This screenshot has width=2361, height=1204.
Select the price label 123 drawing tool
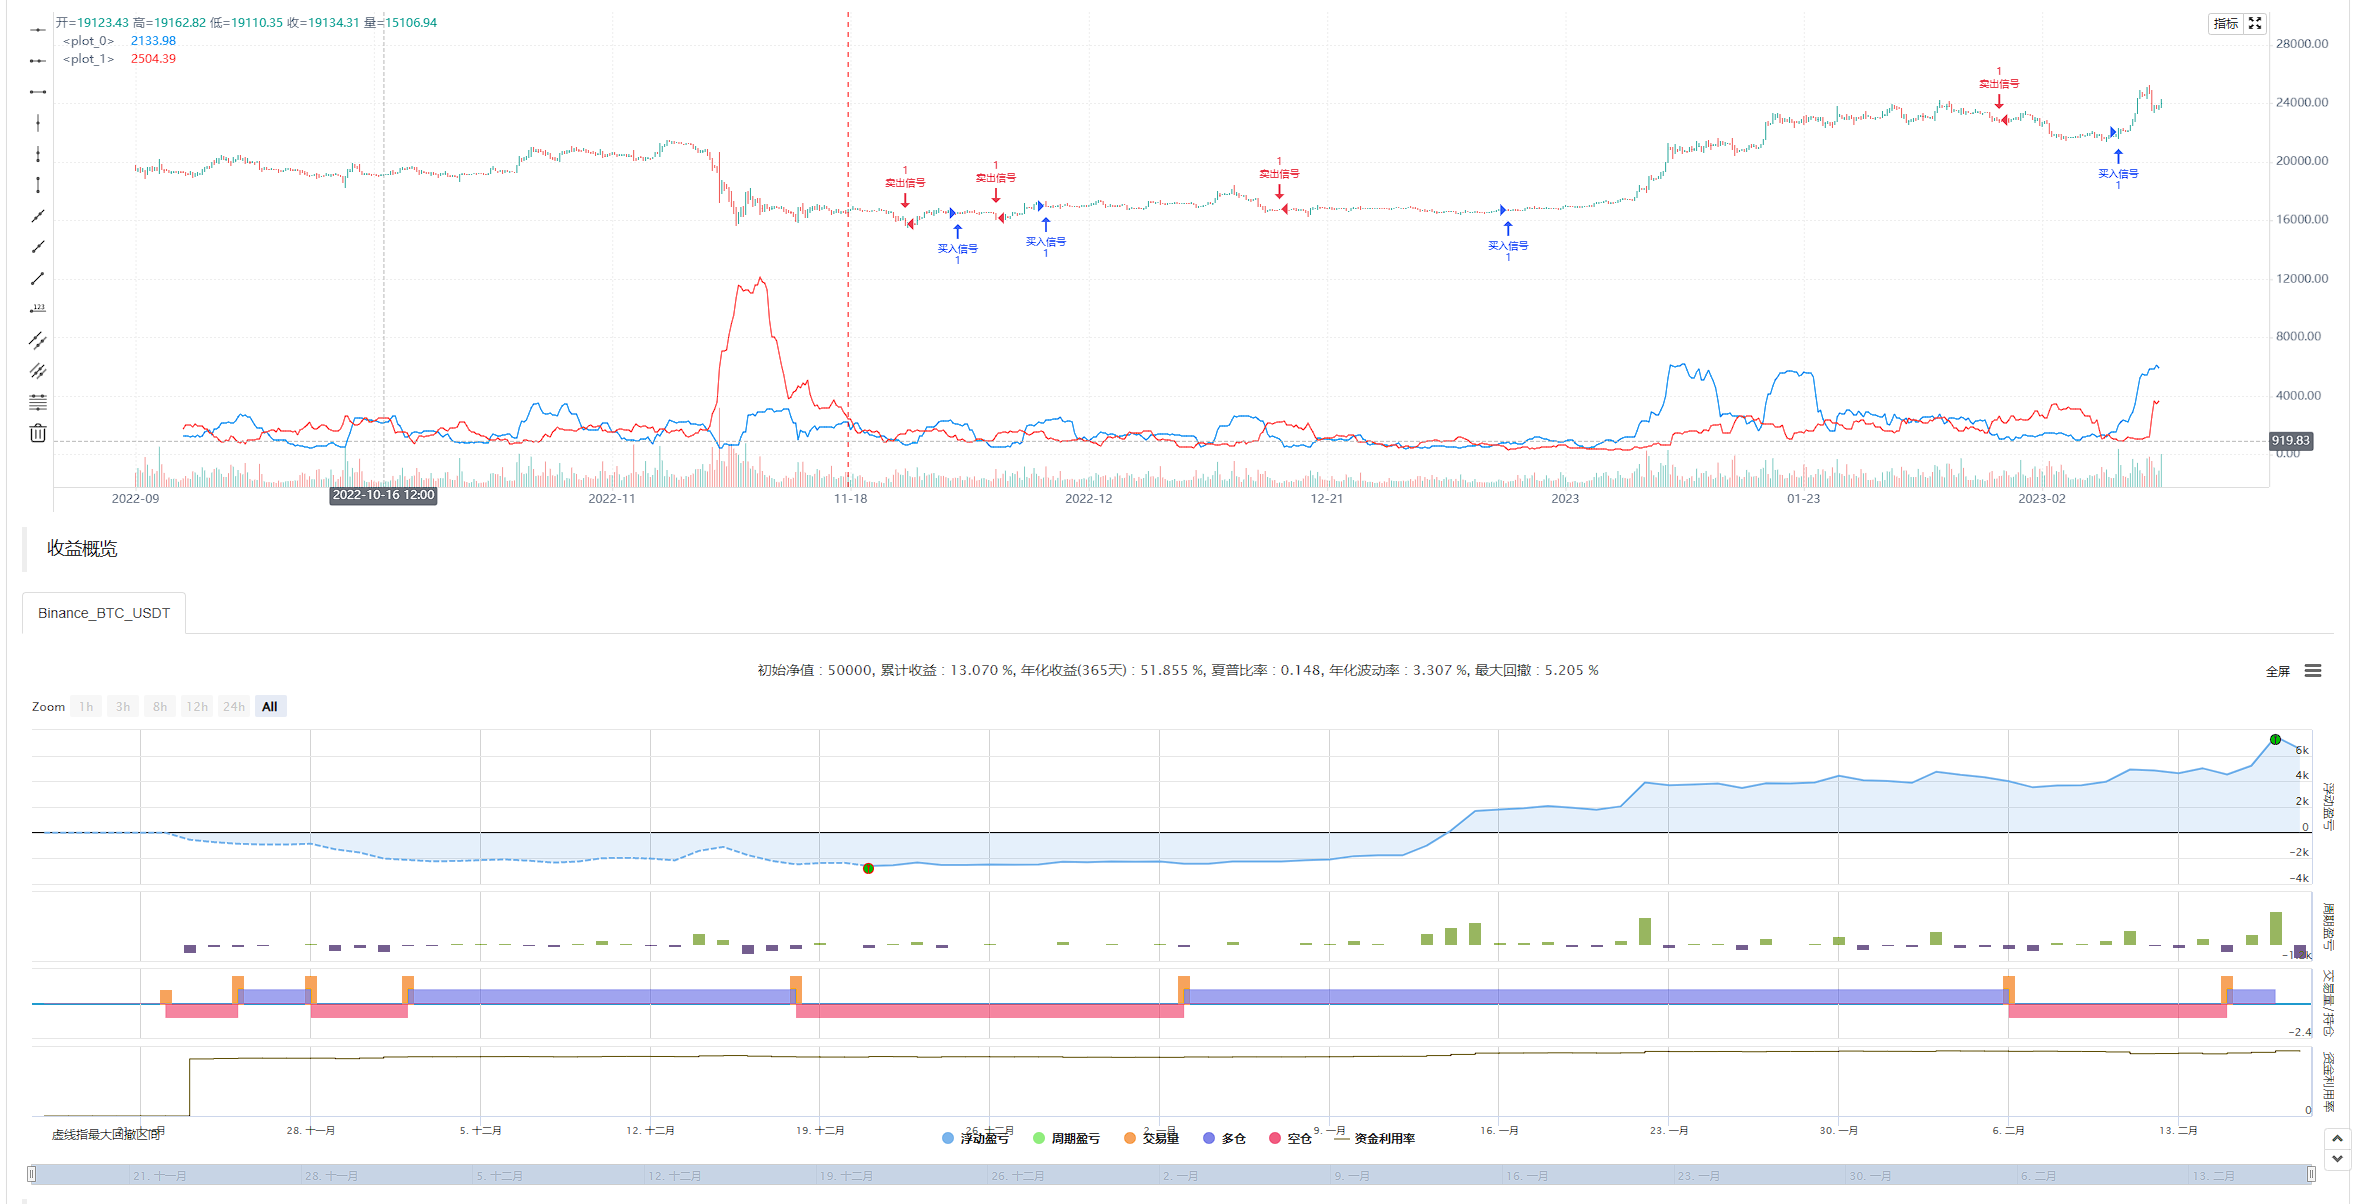coord(37,309)
